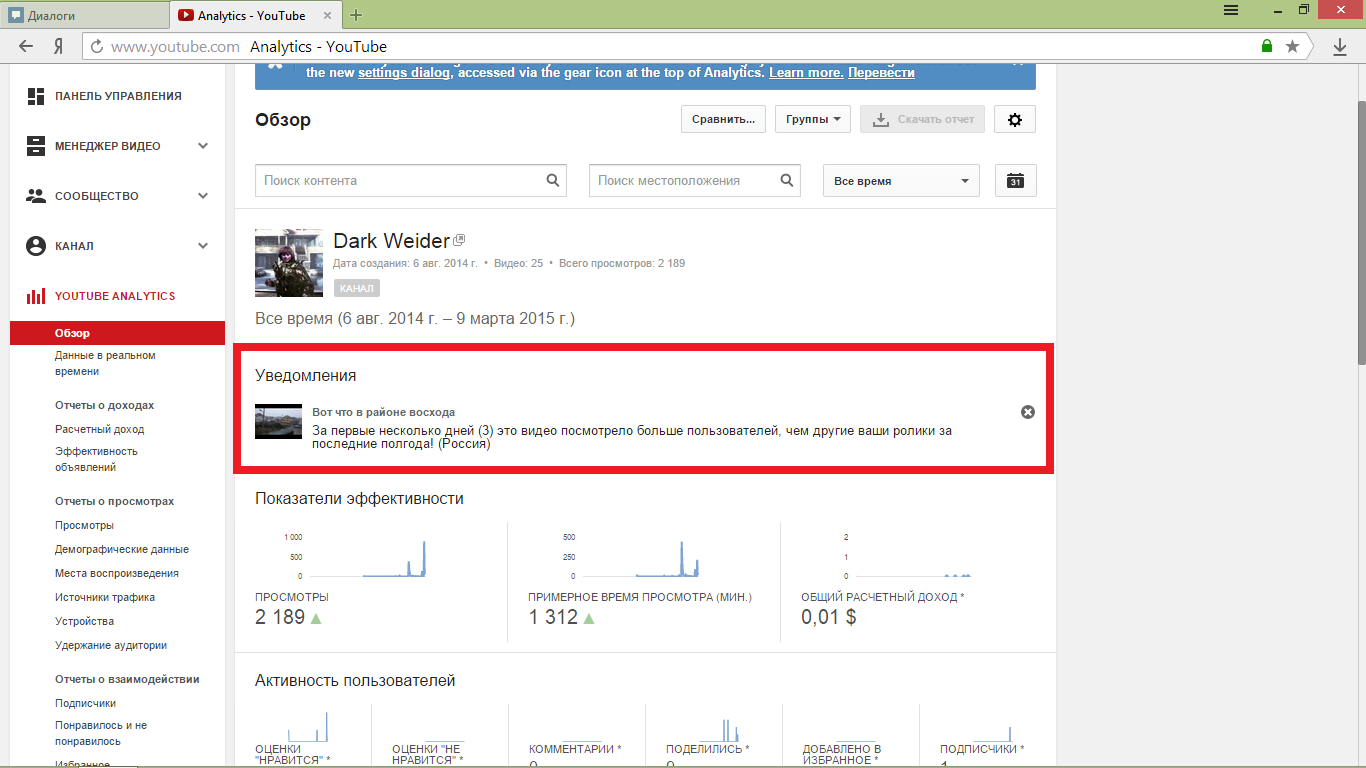Open a new tab with the plus button
Screen dimensions: 1366x768
356,15
